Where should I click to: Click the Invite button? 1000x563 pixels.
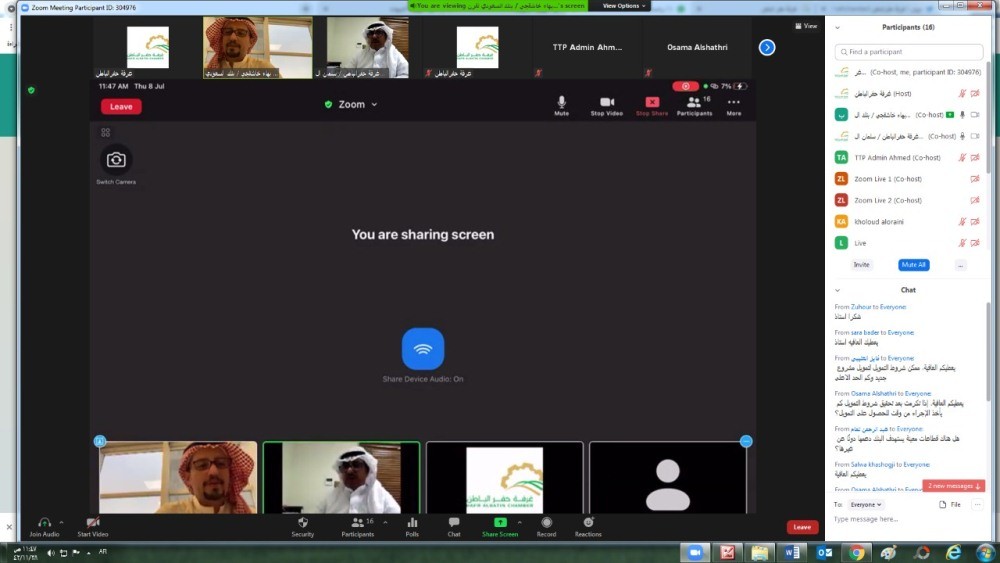click(861, 265)
